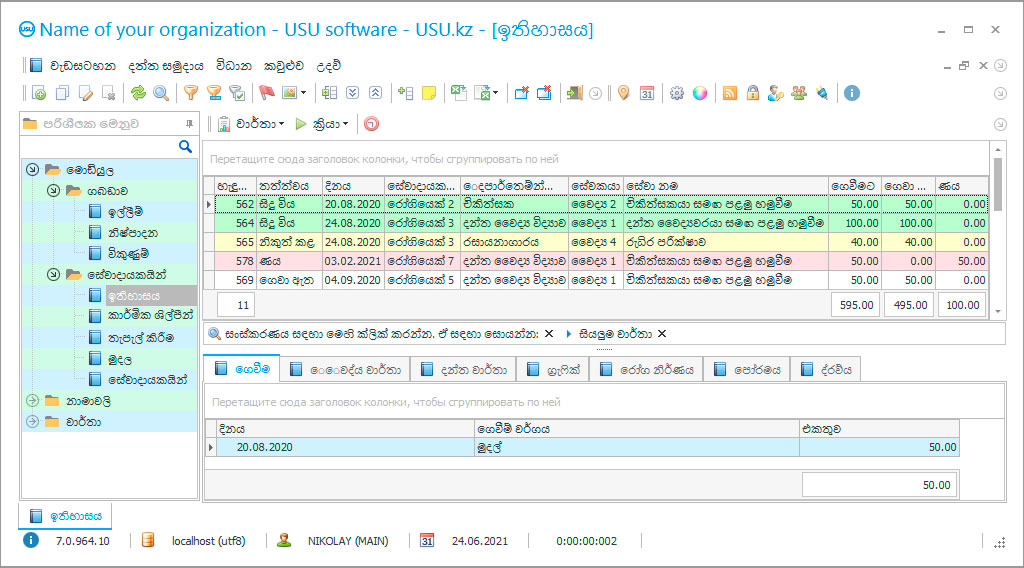This screenshot has height=568, width=1024.
Task: Click the red flag toolbar icon
Action: click(x=266, y=93)
